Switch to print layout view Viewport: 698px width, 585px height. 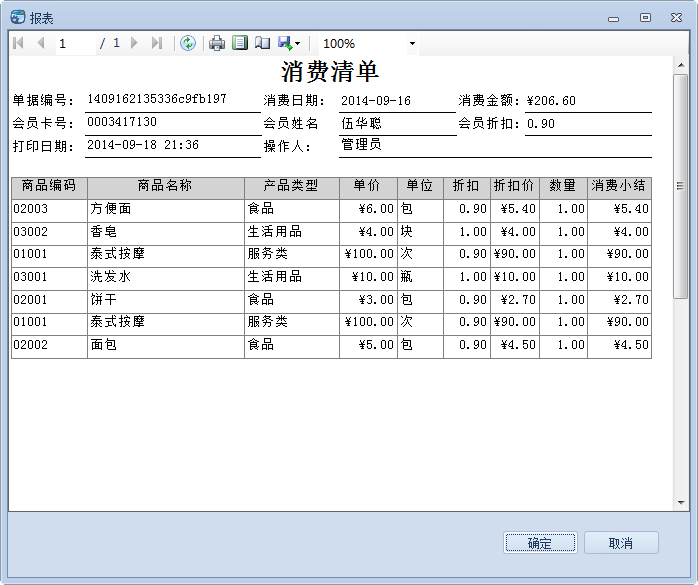click(240, 43)
